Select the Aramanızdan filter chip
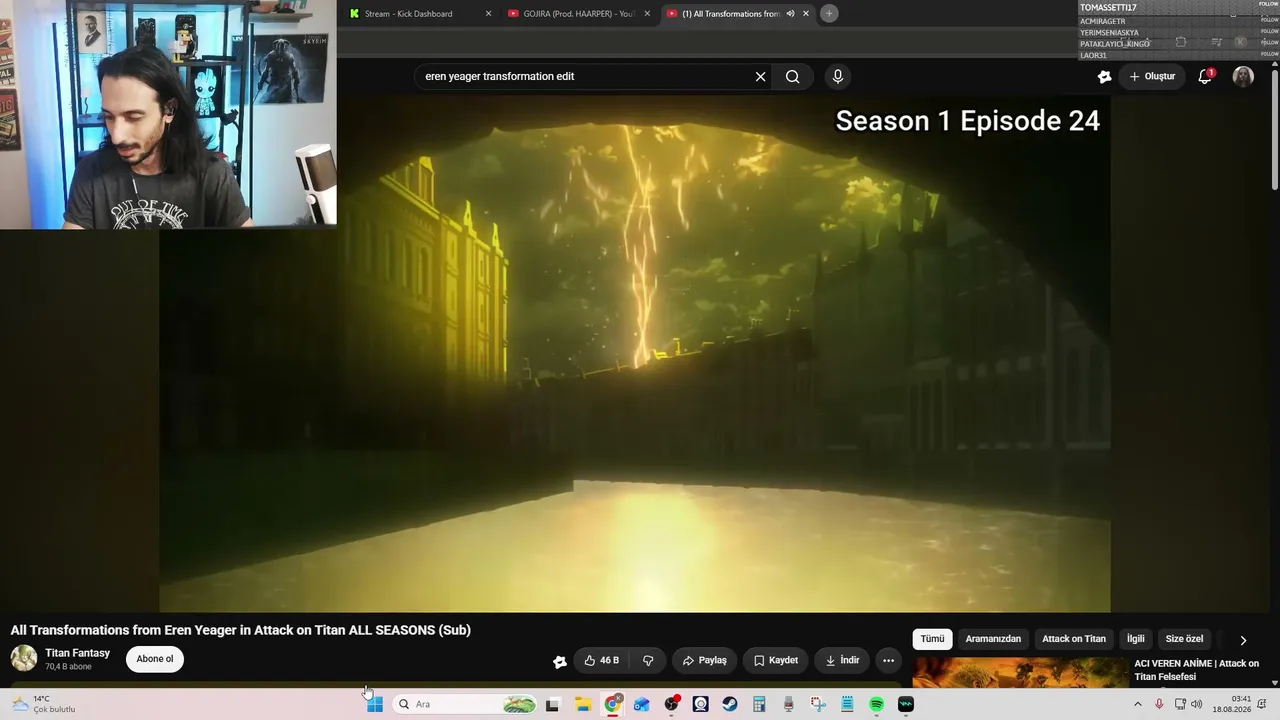Viewport: 1280px width, 720px height. (993, 639)
